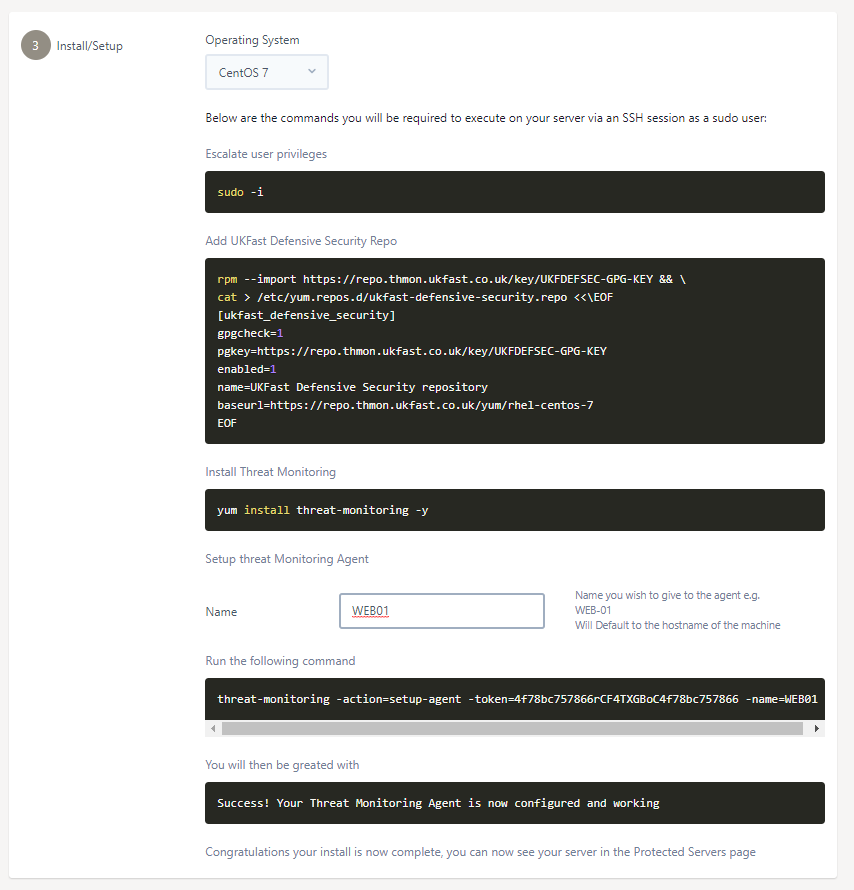The image size is (854, 890).
Task: Click the horizontal scrollbar under the setup command
Action: click(x=514, y=728)
